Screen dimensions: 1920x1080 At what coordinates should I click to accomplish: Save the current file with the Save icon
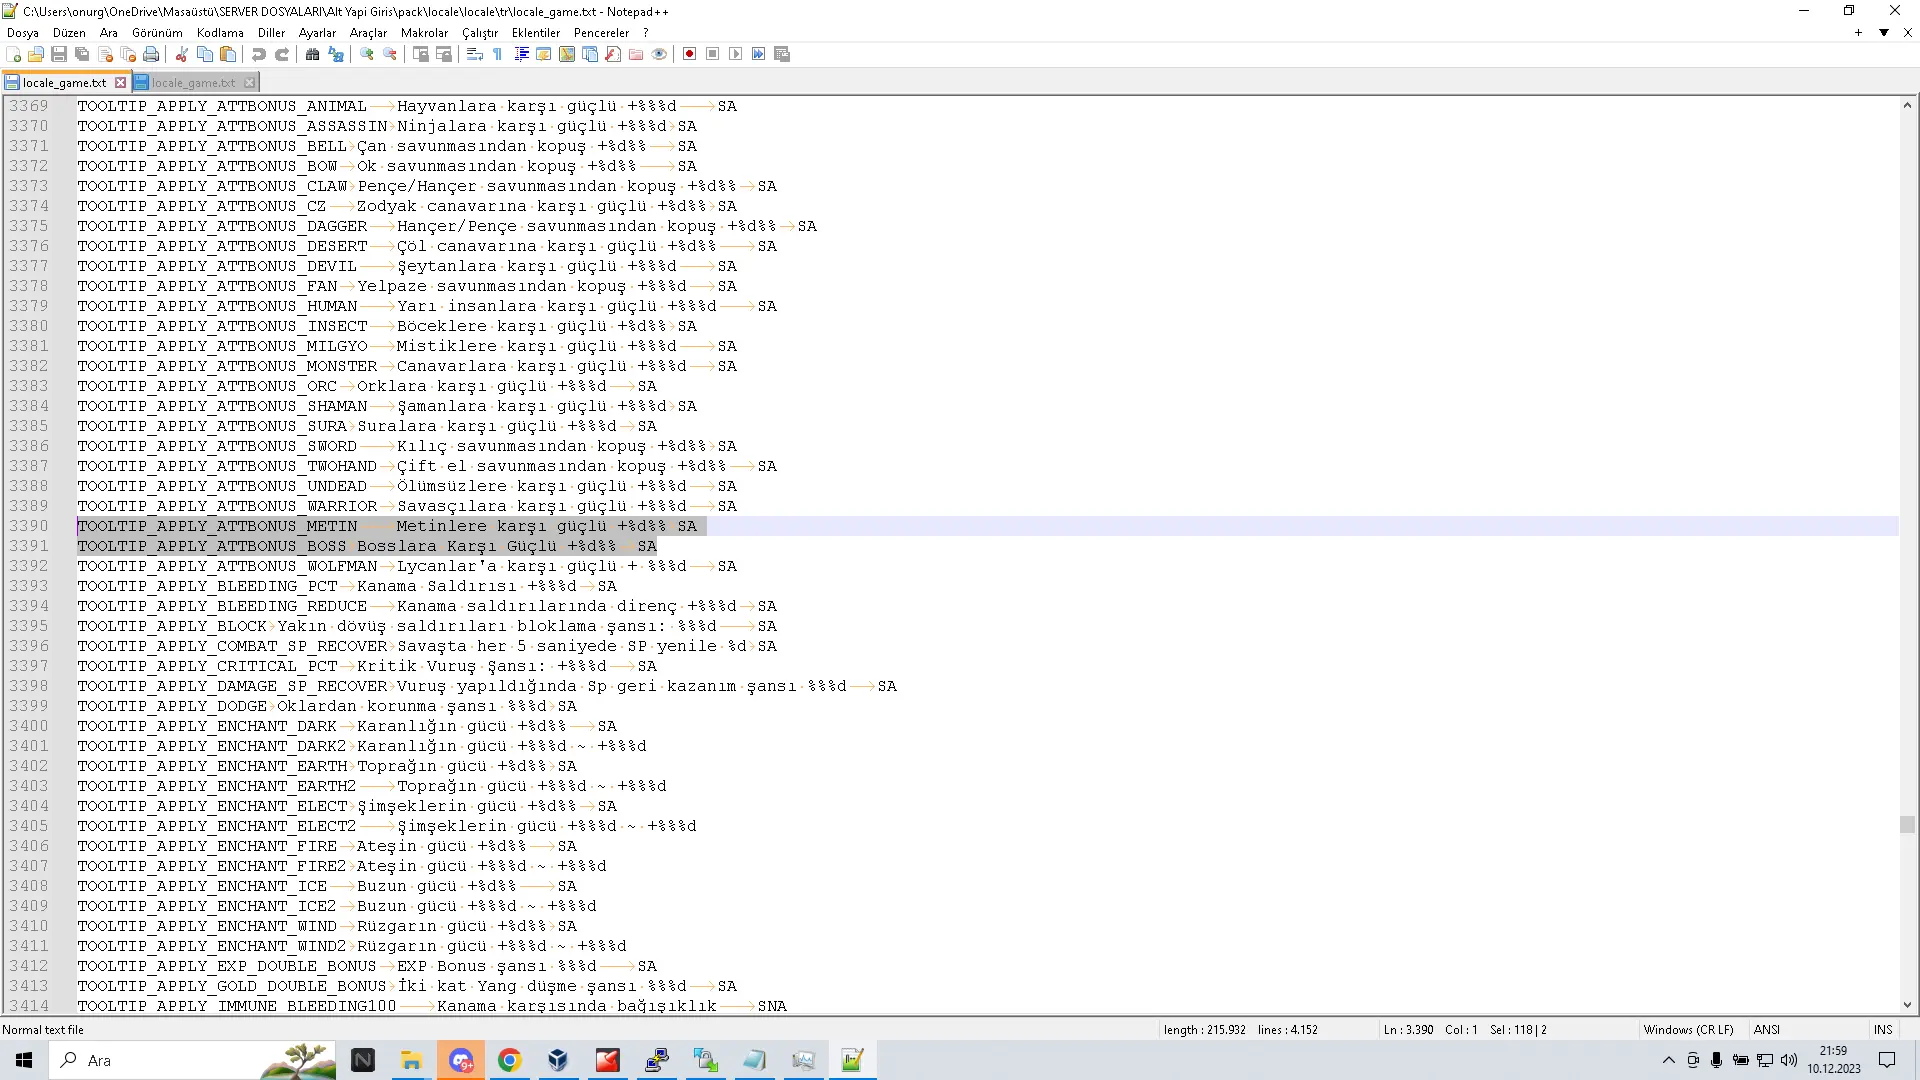(x=59, y=54)
